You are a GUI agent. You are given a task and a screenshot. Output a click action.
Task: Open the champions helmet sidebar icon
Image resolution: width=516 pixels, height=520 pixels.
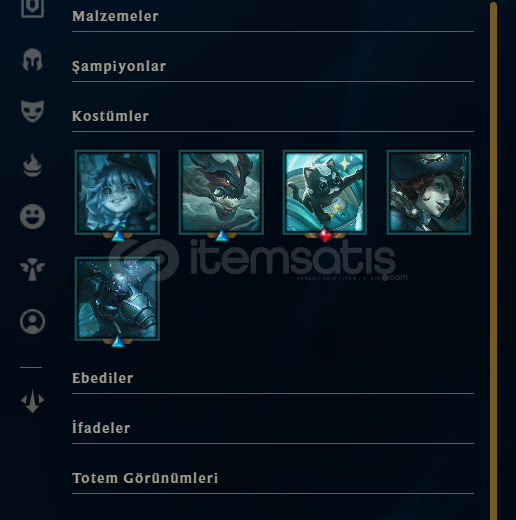pos(32,60)
